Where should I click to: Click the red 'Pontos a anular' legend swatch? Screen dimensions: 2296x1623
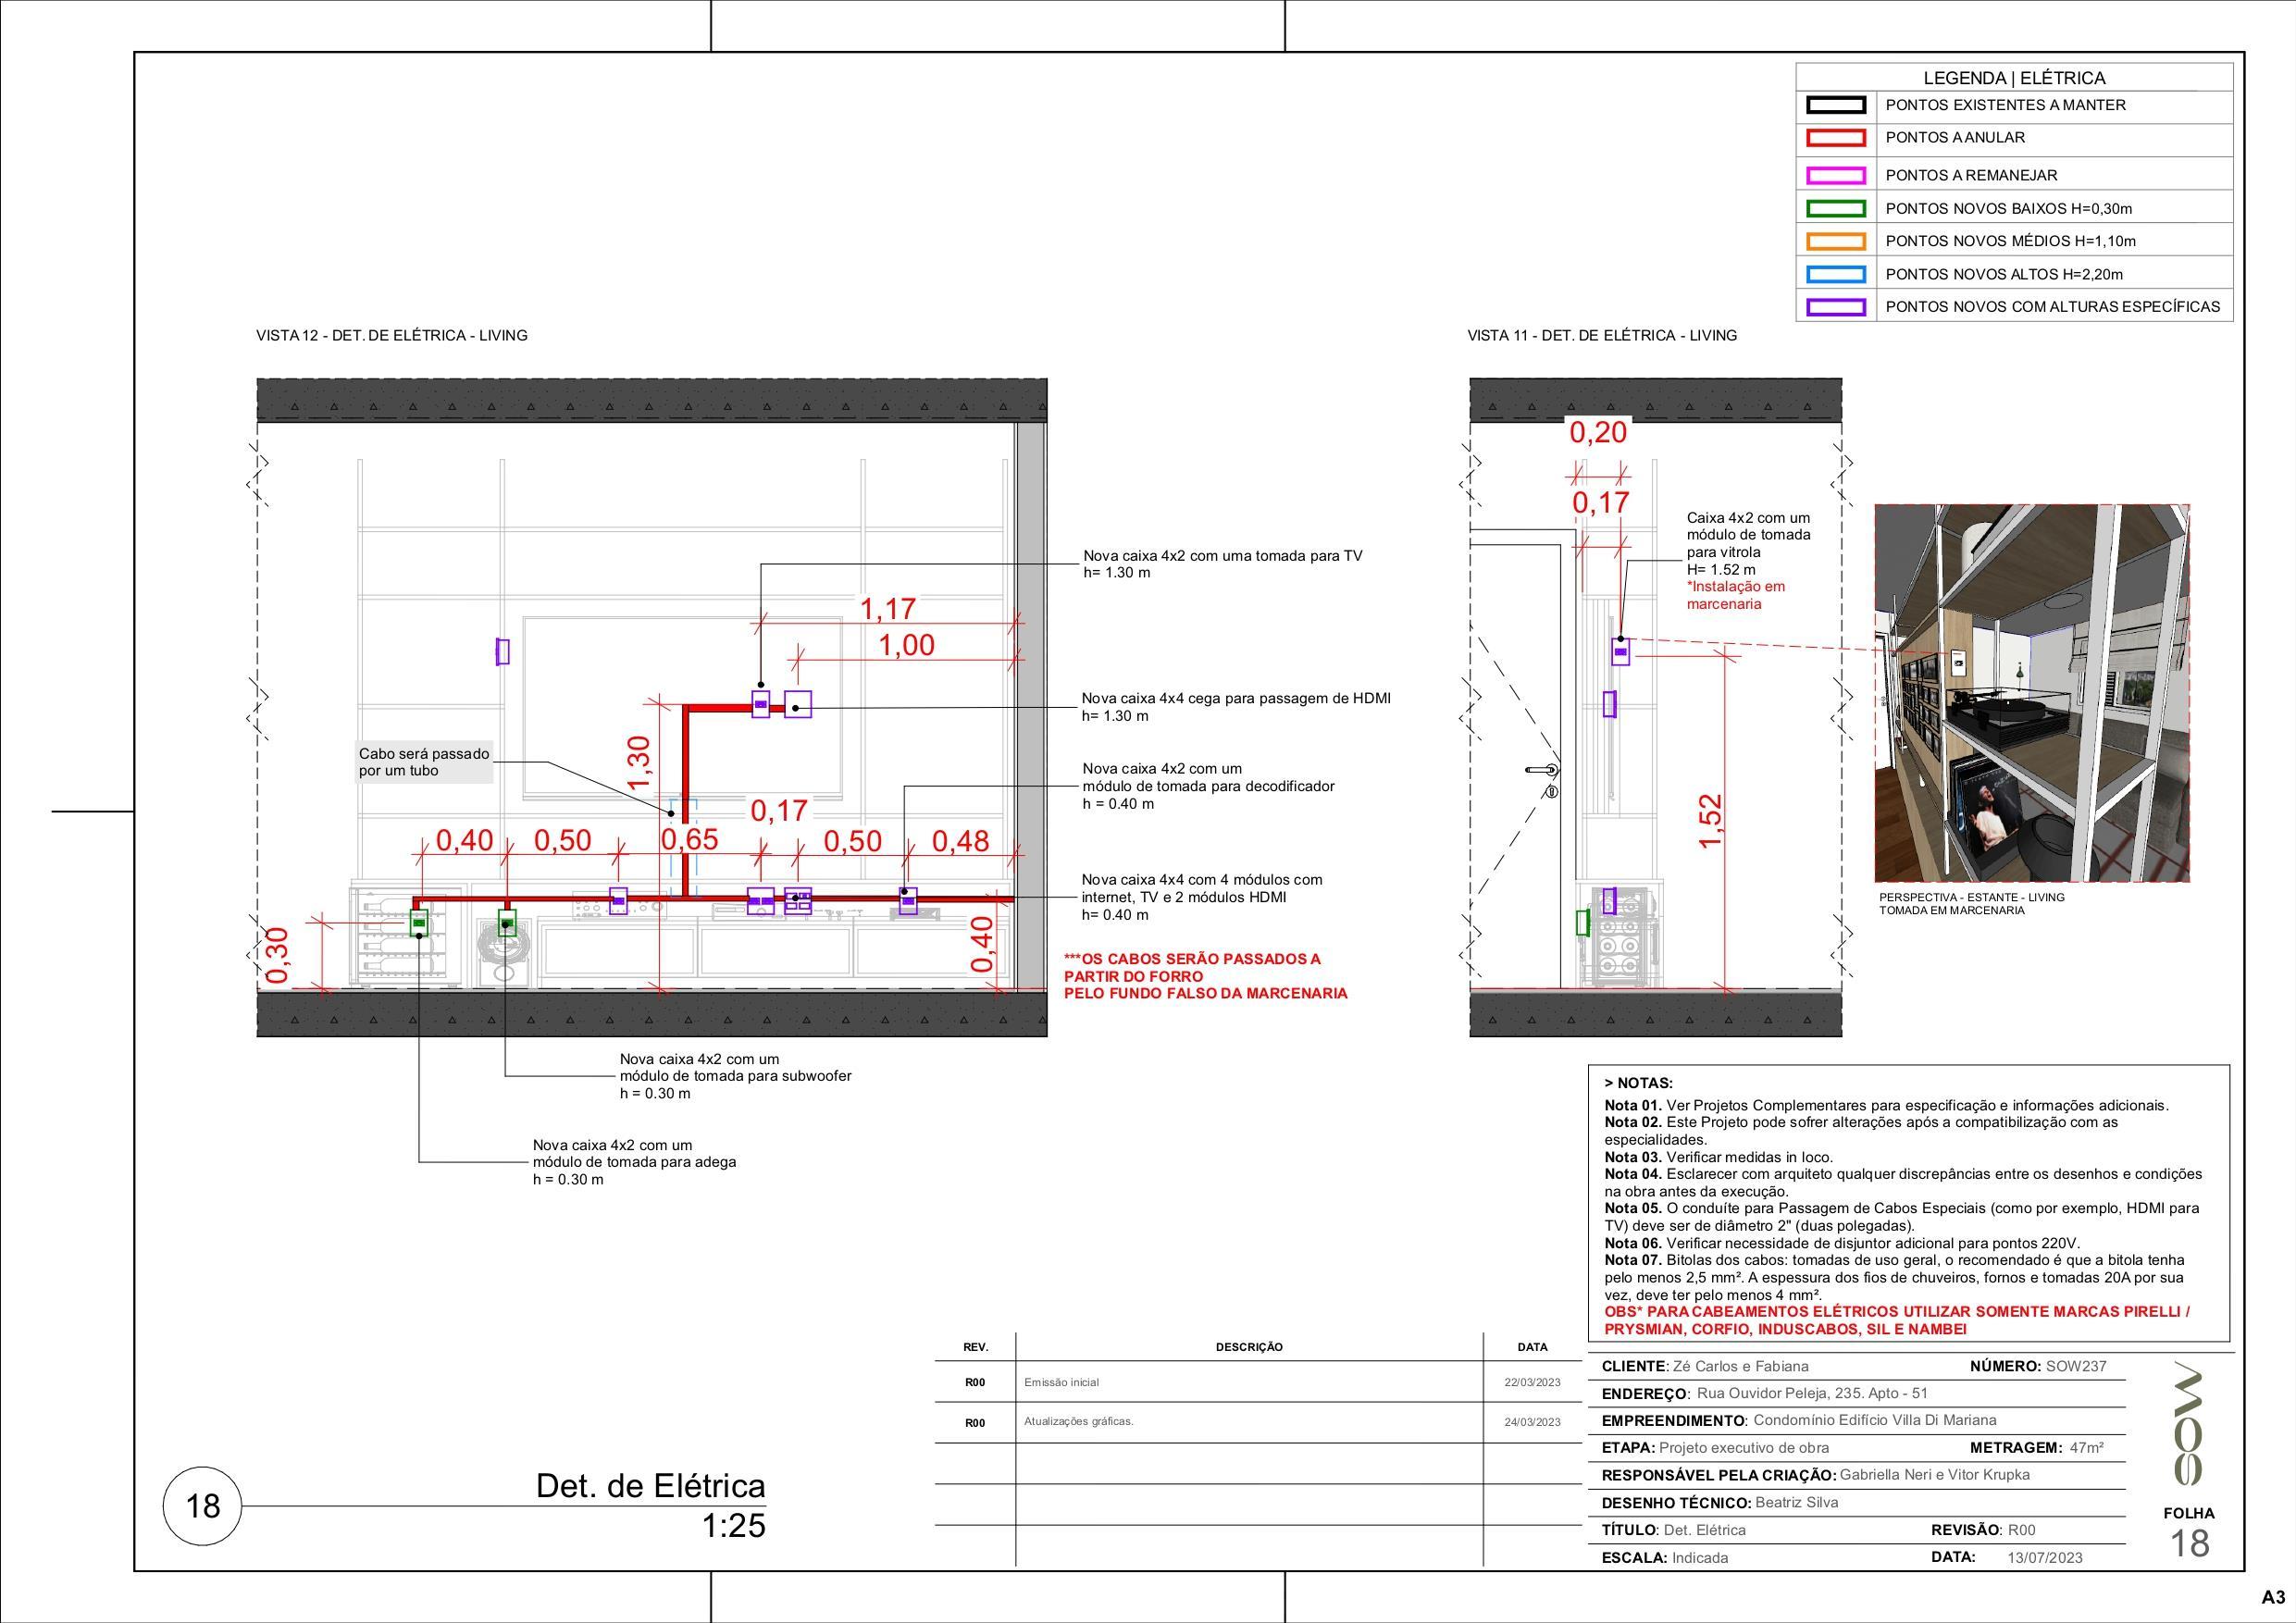pos(1836,138)
